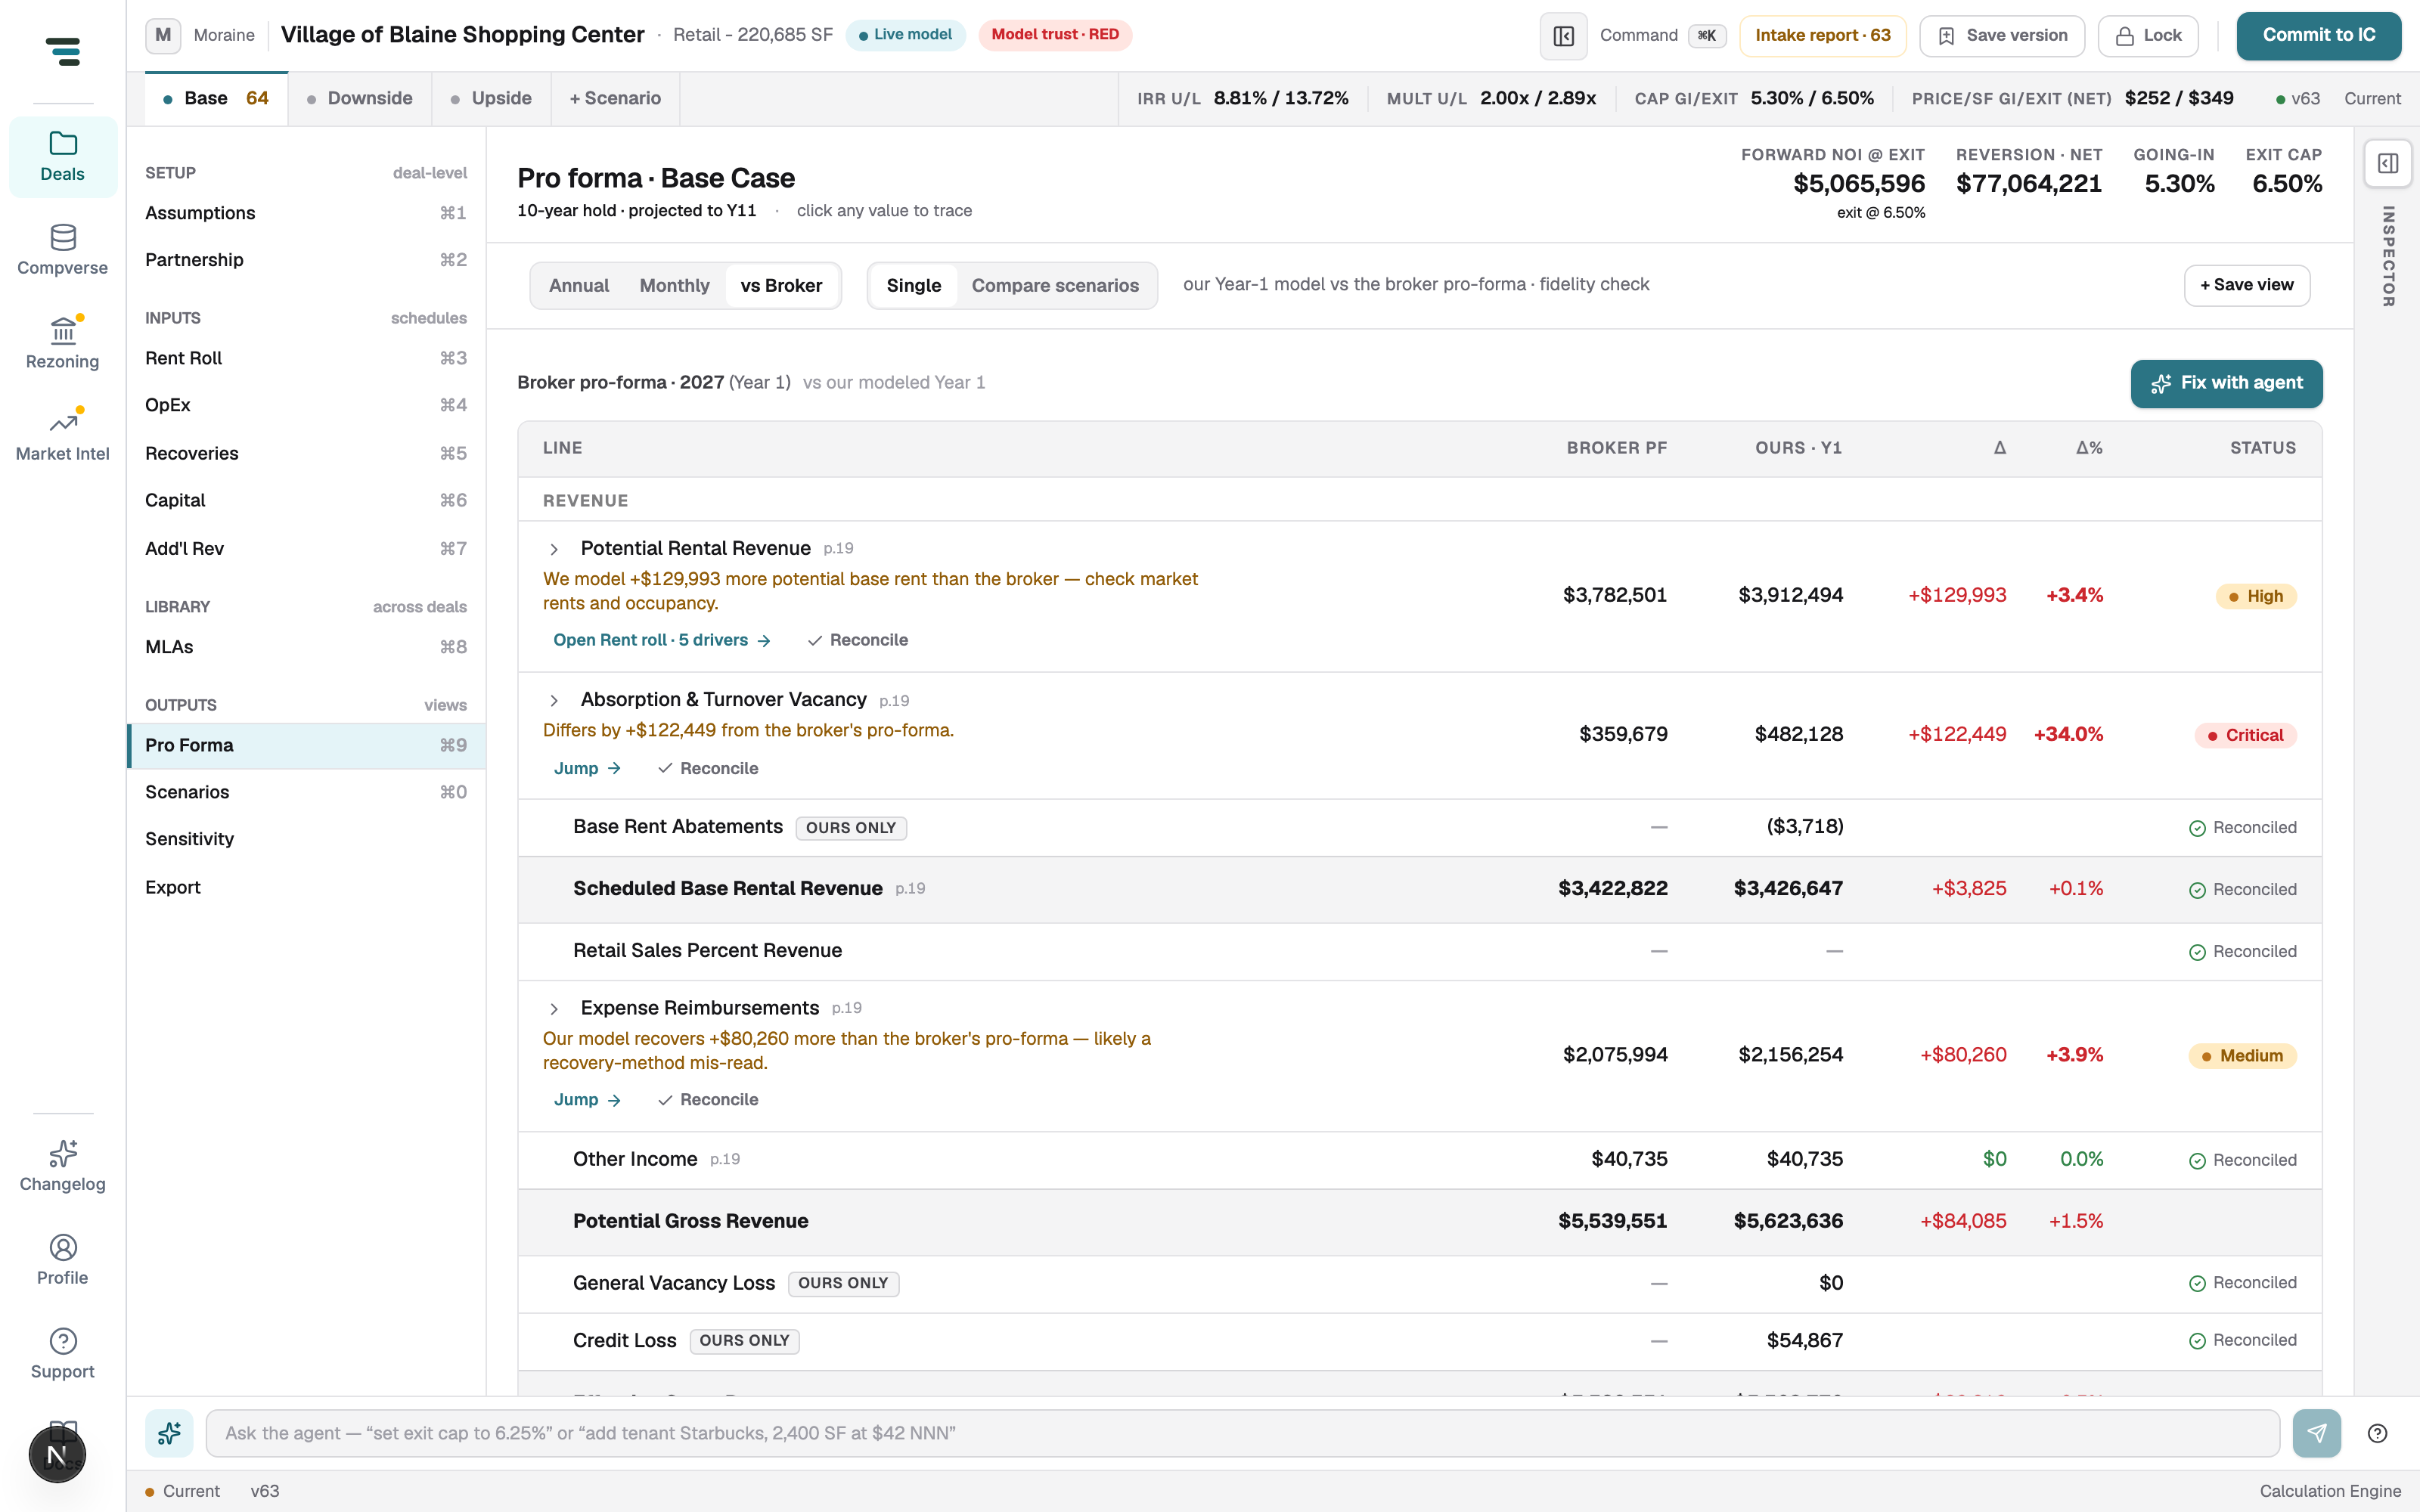
Task: Reconcile the Potential Rental Revenue line
Action: 858,640
